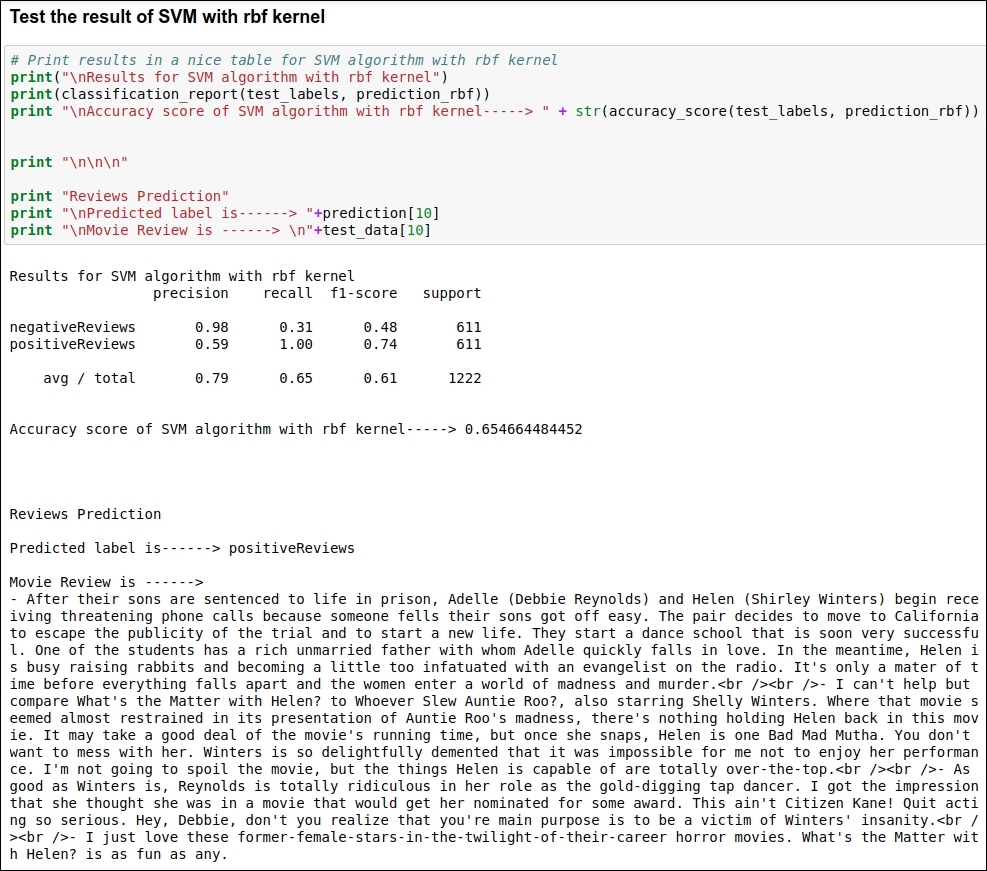This screenshot has width=987, height=871.
Task: Click the test_data[10] code line
Action: coord(220,230)
